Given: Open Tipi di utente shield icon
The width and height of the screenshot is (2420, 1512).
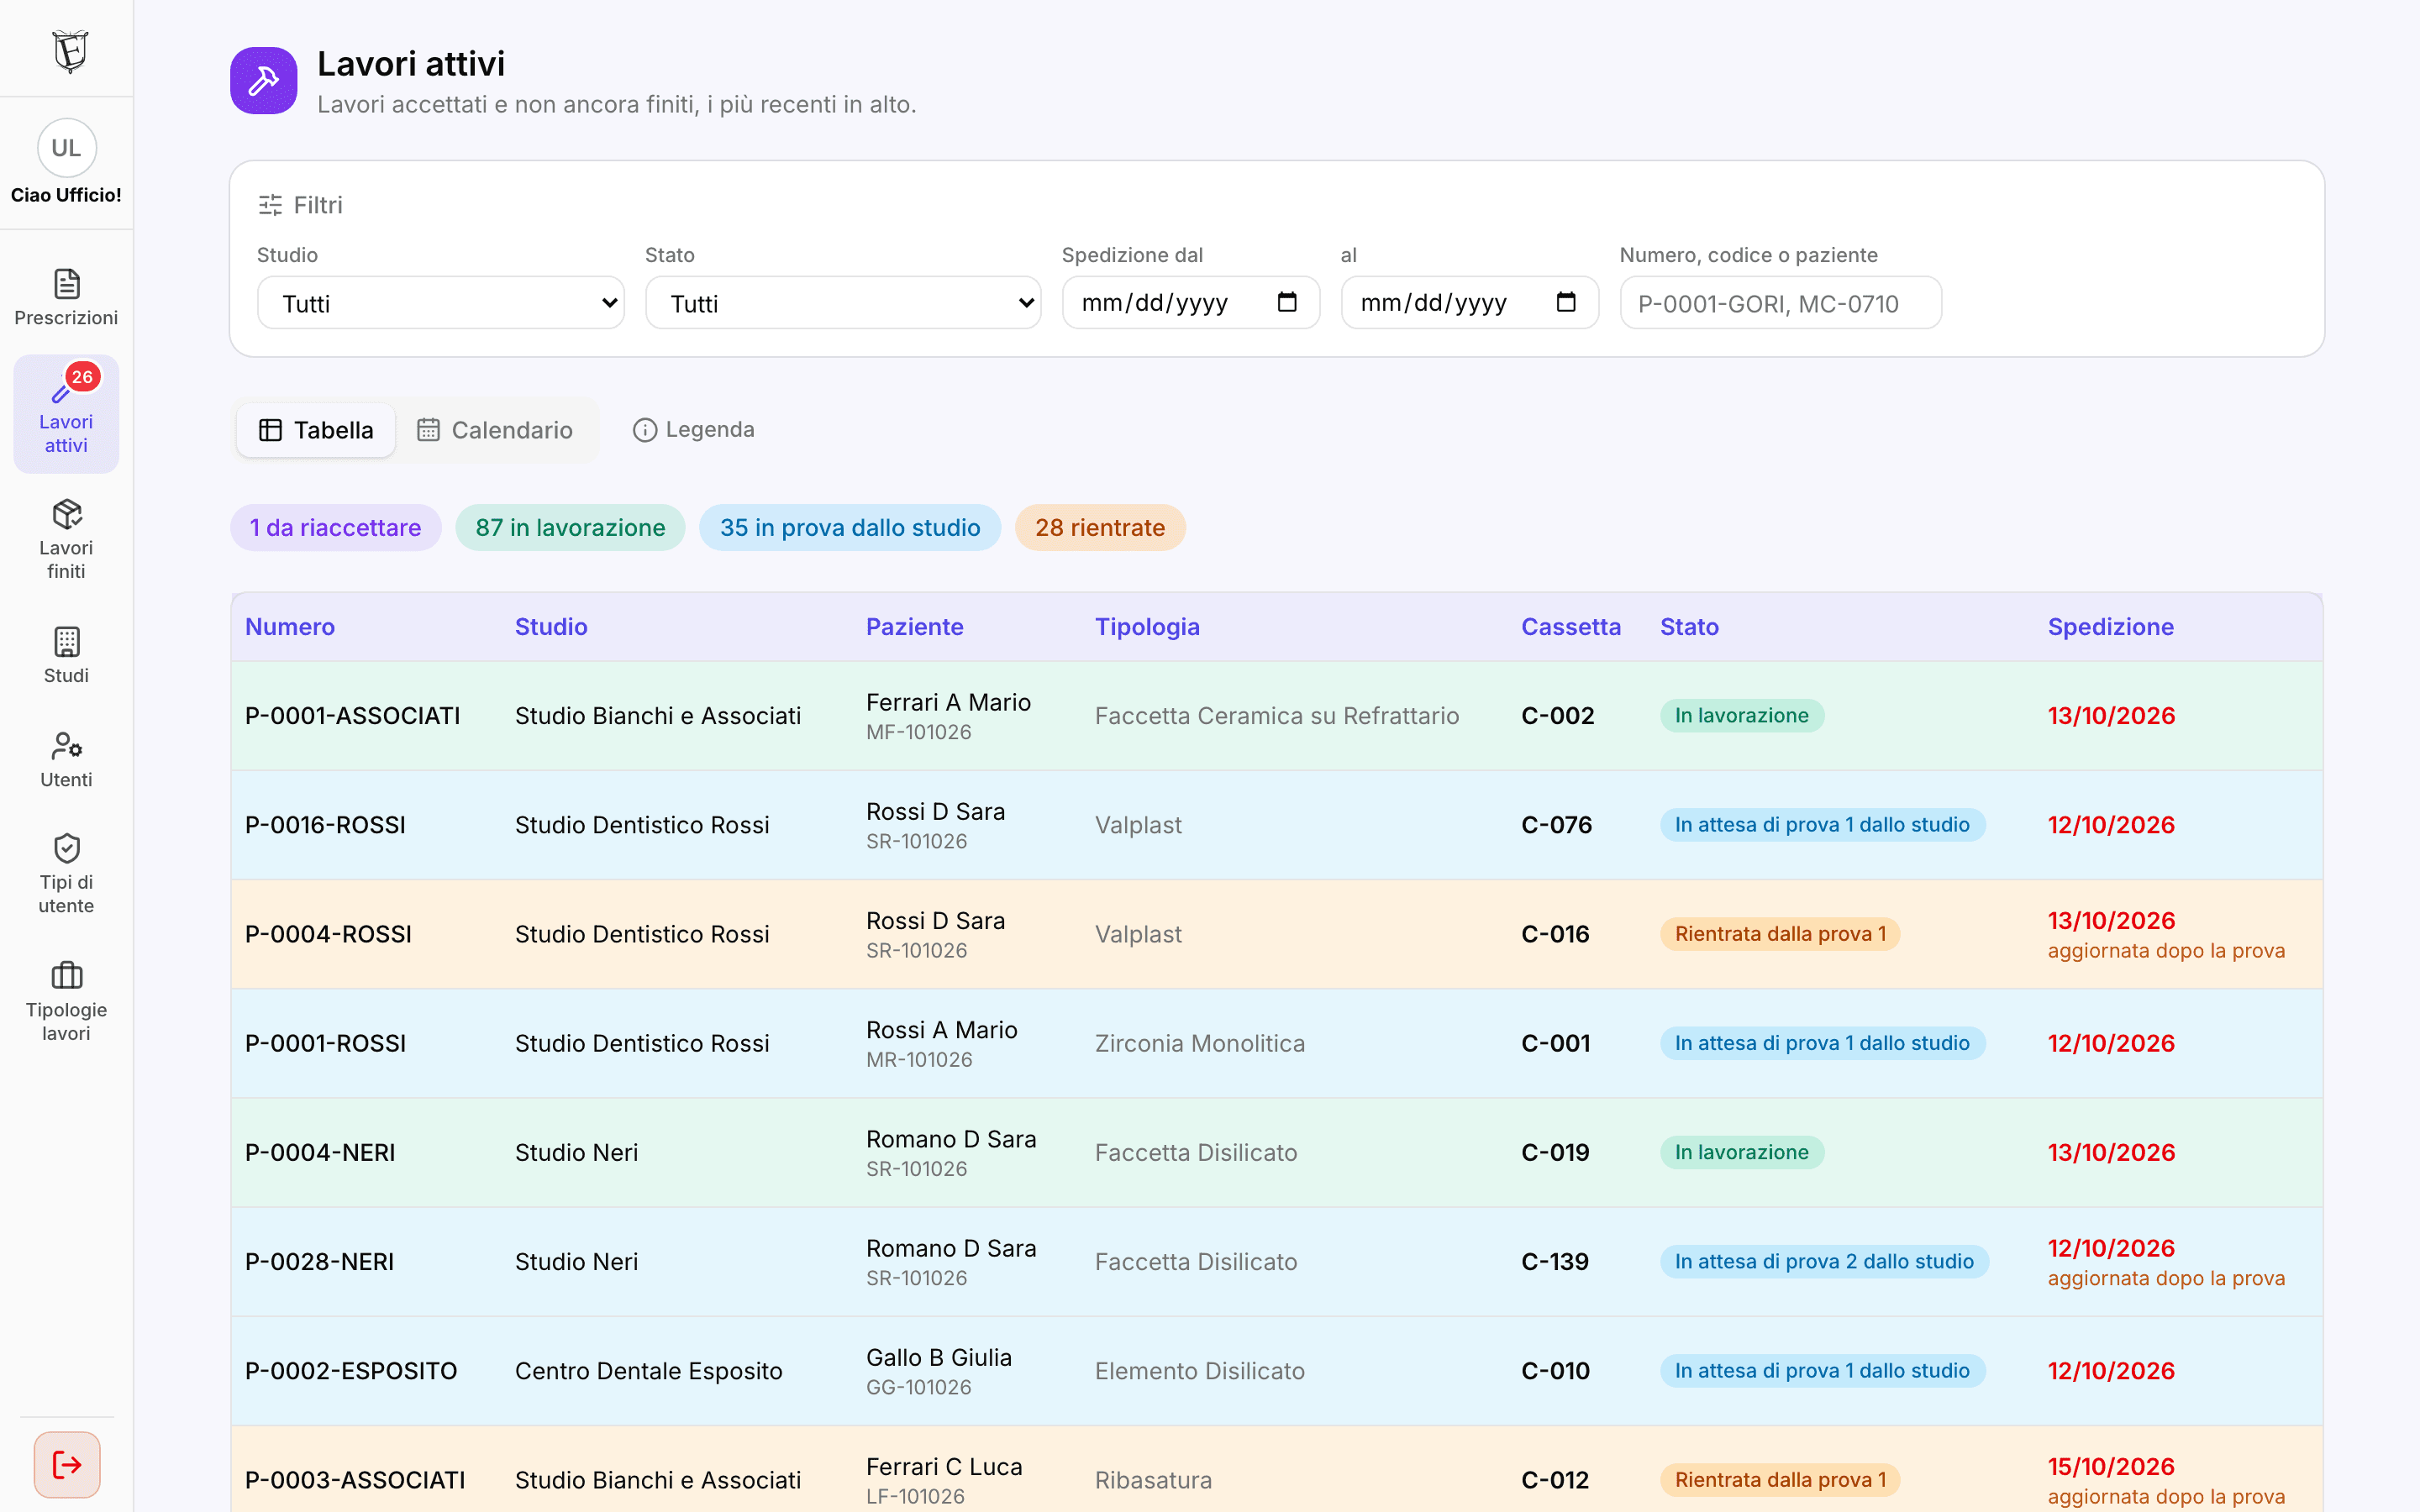Looking at the screenshot, I should (66, 848).
